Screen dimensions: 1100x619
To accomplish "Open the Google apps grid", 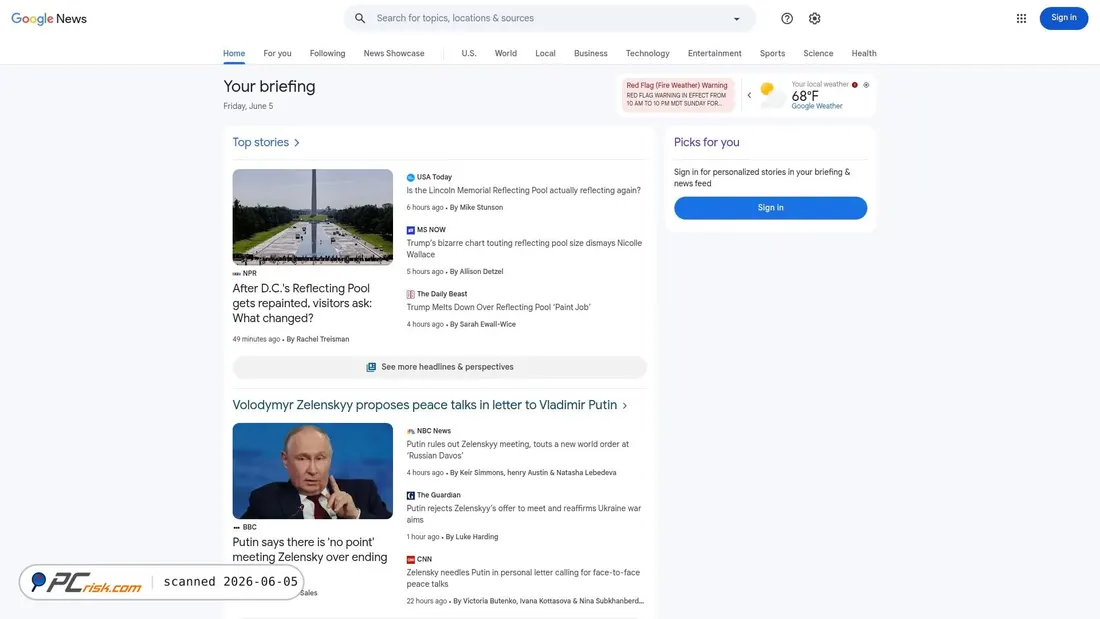I will [x=1021, y=18].
